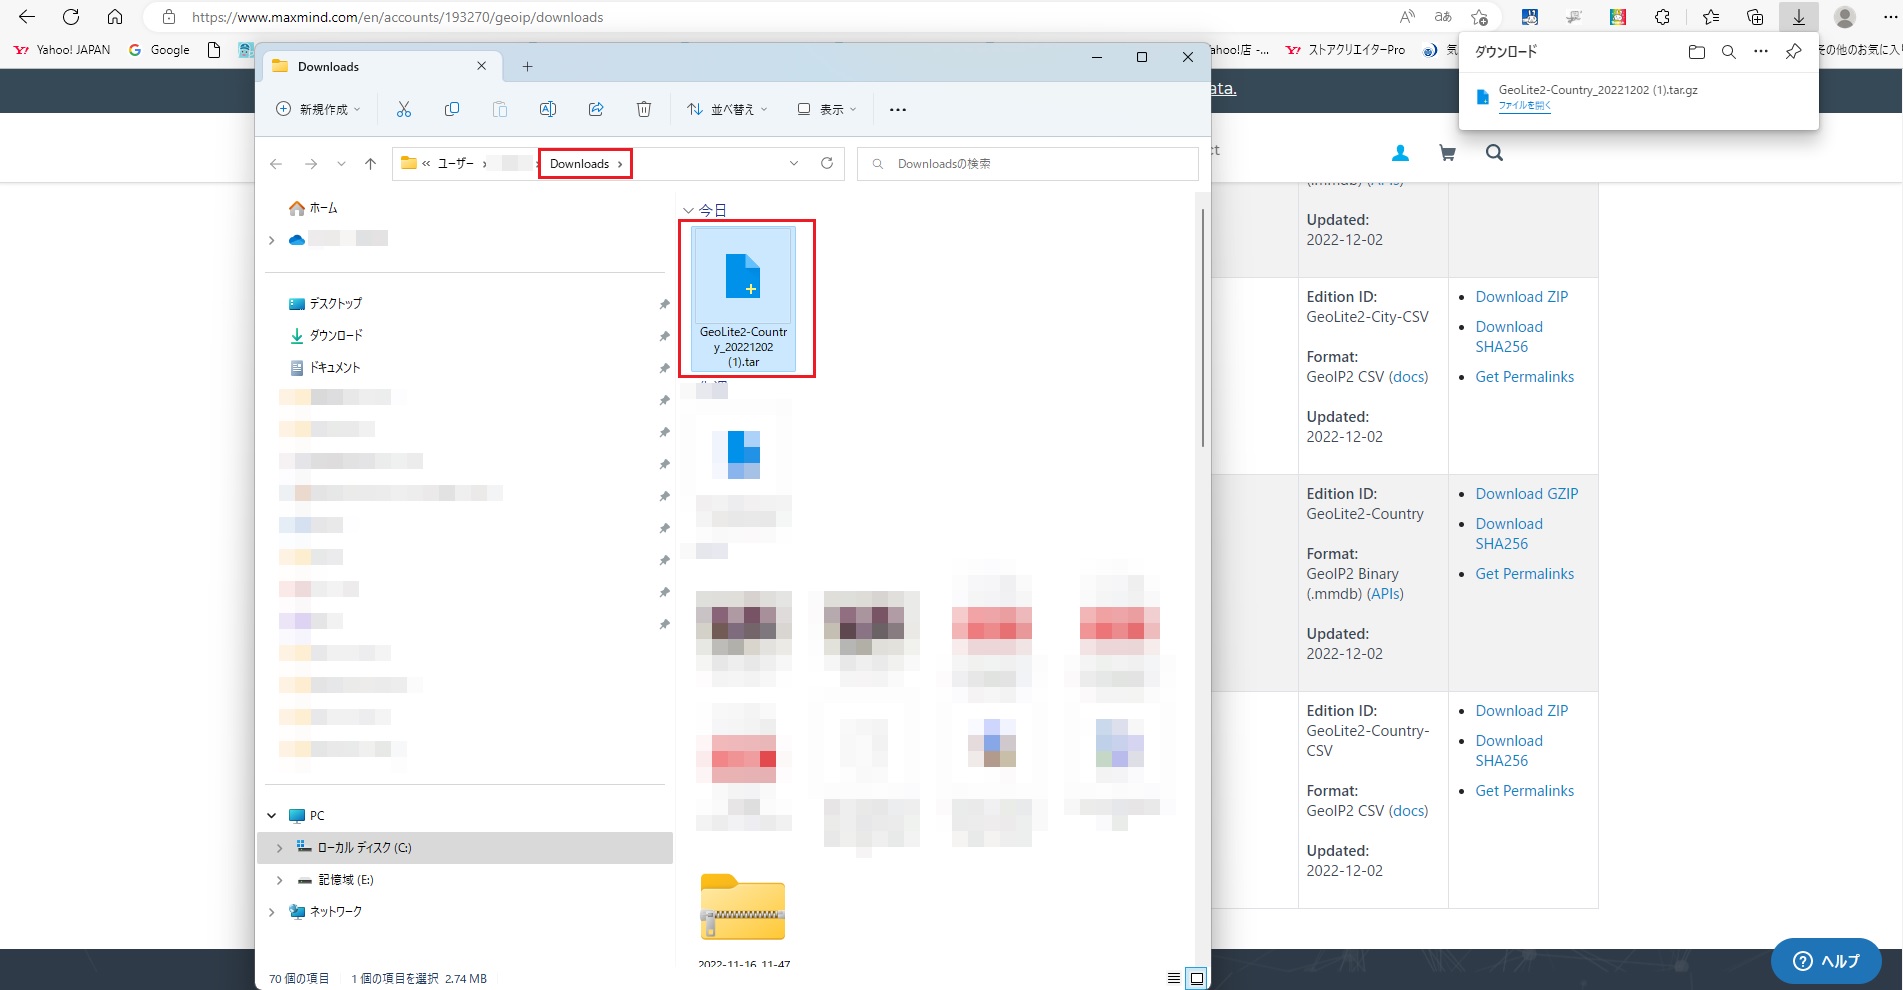The height and width of the screenshot is (990, 1903).
Task: Open the 新規作成 menu
Action: (318, 109)
